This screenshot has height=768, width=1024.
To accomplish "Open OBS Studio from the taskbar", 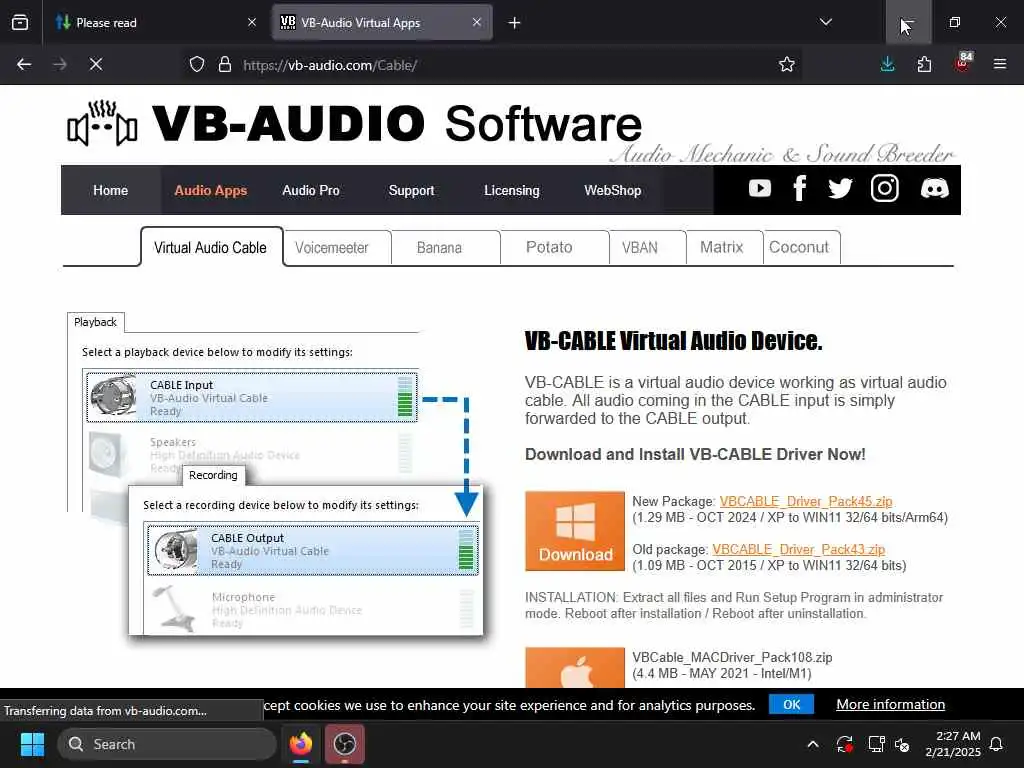I will (345, 744).
